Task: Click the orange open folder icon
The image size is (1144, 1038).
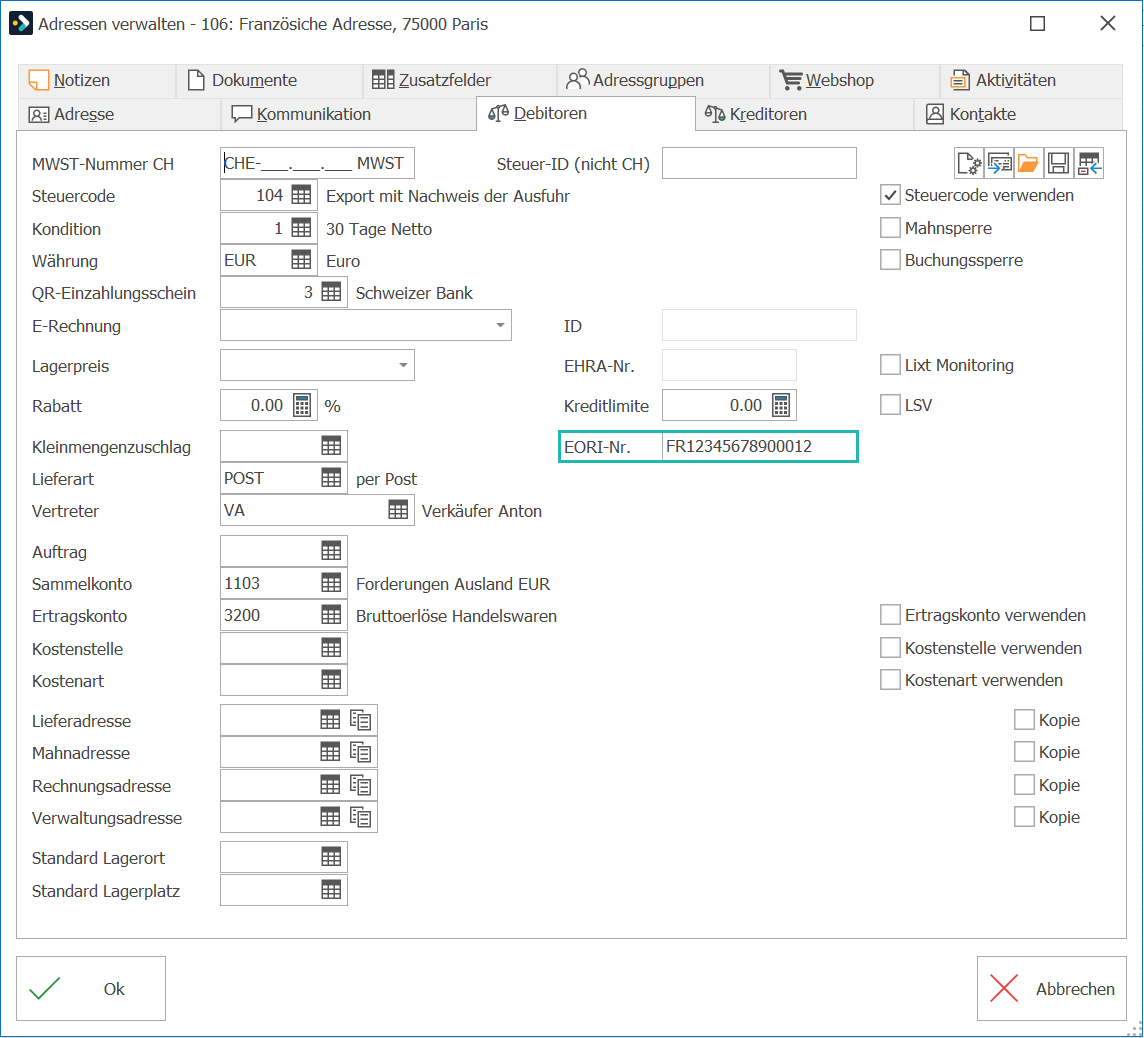Action: 1028,163
